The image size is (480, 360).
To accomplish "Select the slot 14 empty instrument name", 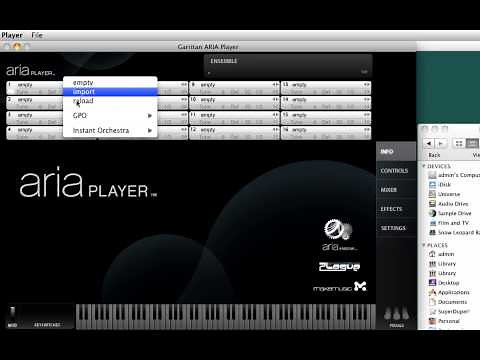I will [x=299, y=100].
